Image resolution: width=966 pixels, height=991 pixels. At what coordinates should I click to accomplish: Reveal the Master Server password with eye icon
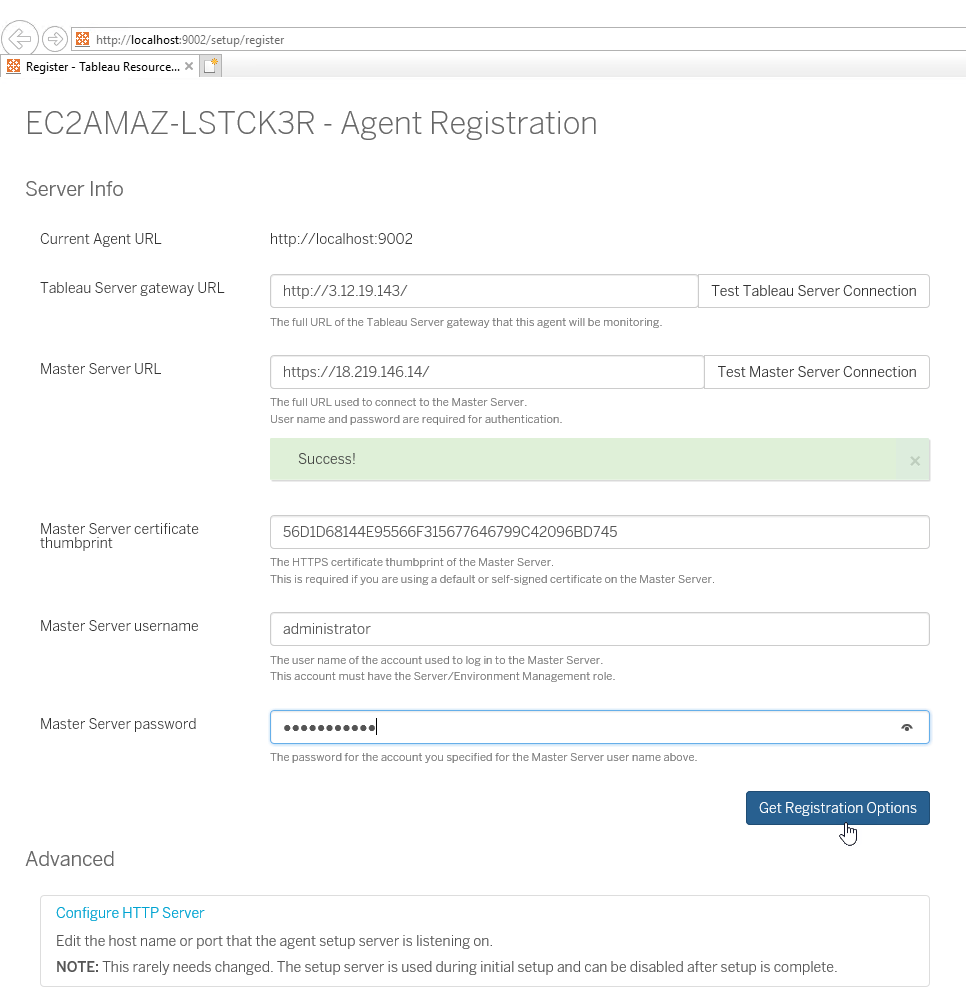(x=907, y=728)
